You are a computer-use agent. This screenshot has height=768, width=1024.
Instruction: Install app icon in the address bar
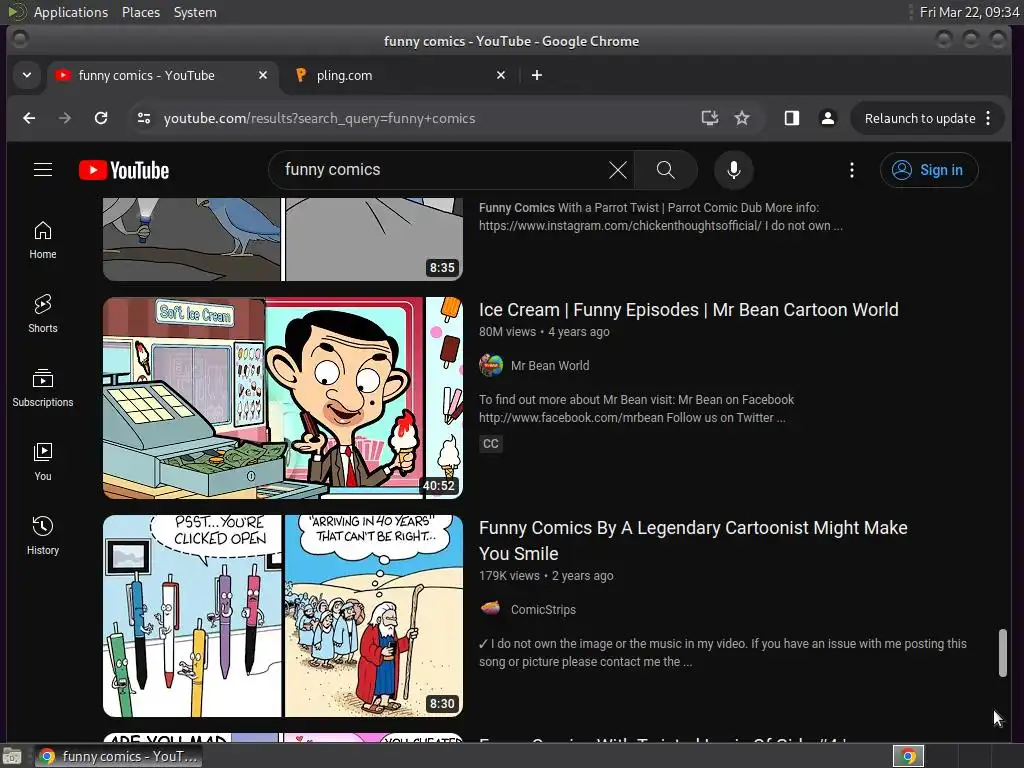(x=709, y=118)
